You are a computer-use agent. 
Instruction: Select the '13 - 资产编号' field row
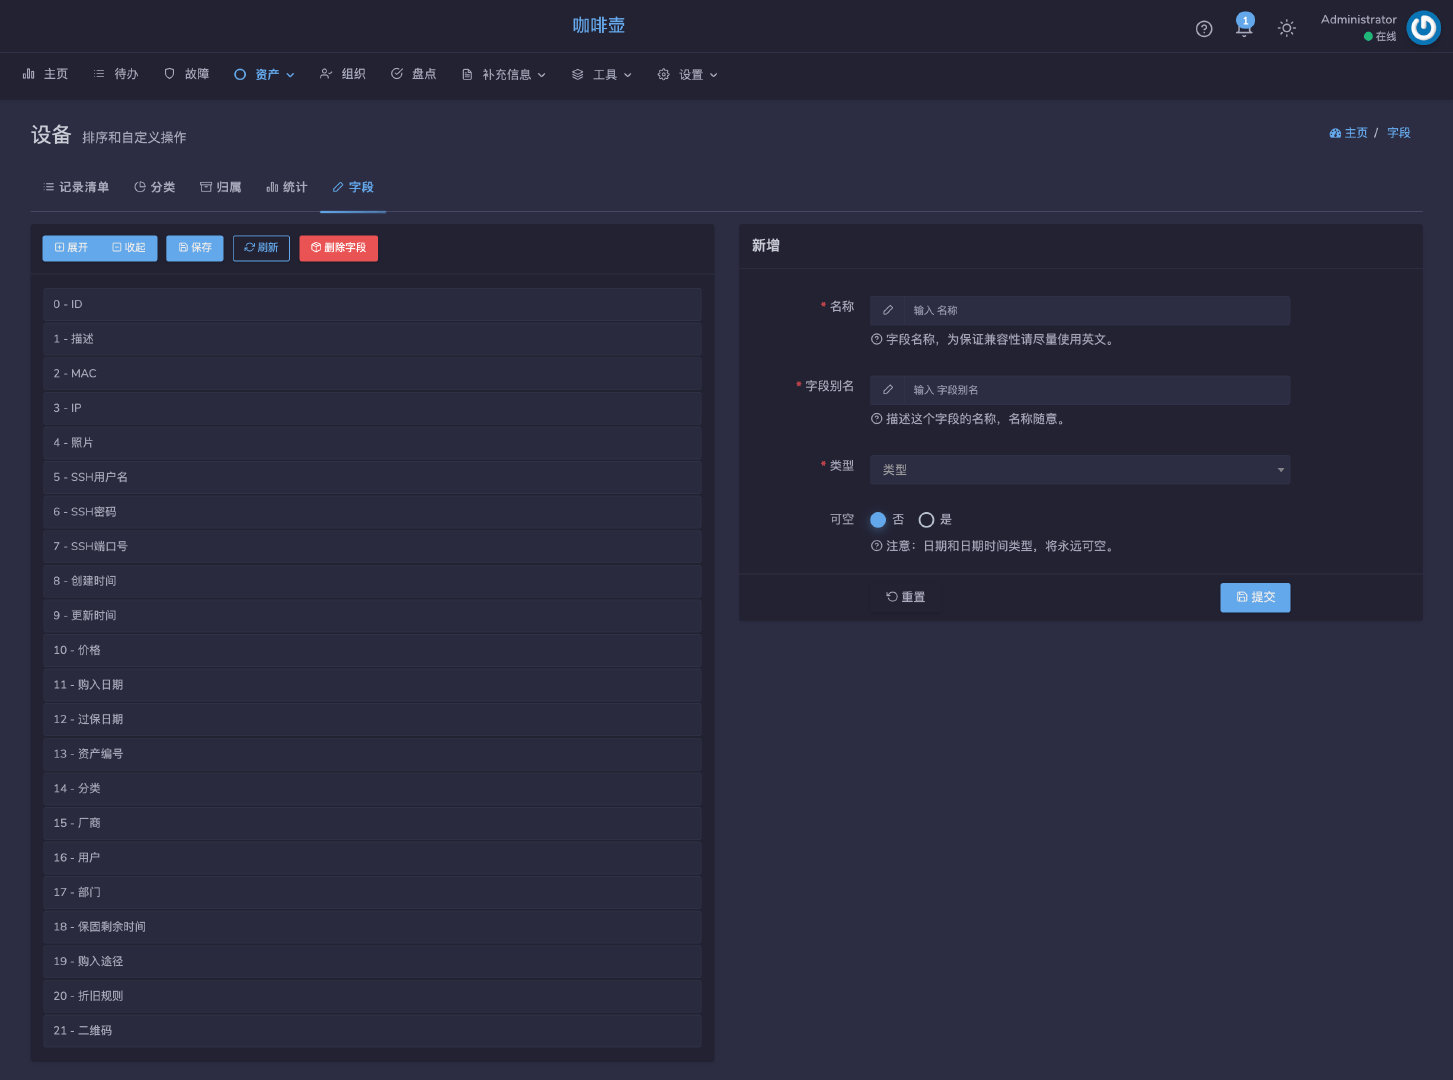(x=372, y=754)
